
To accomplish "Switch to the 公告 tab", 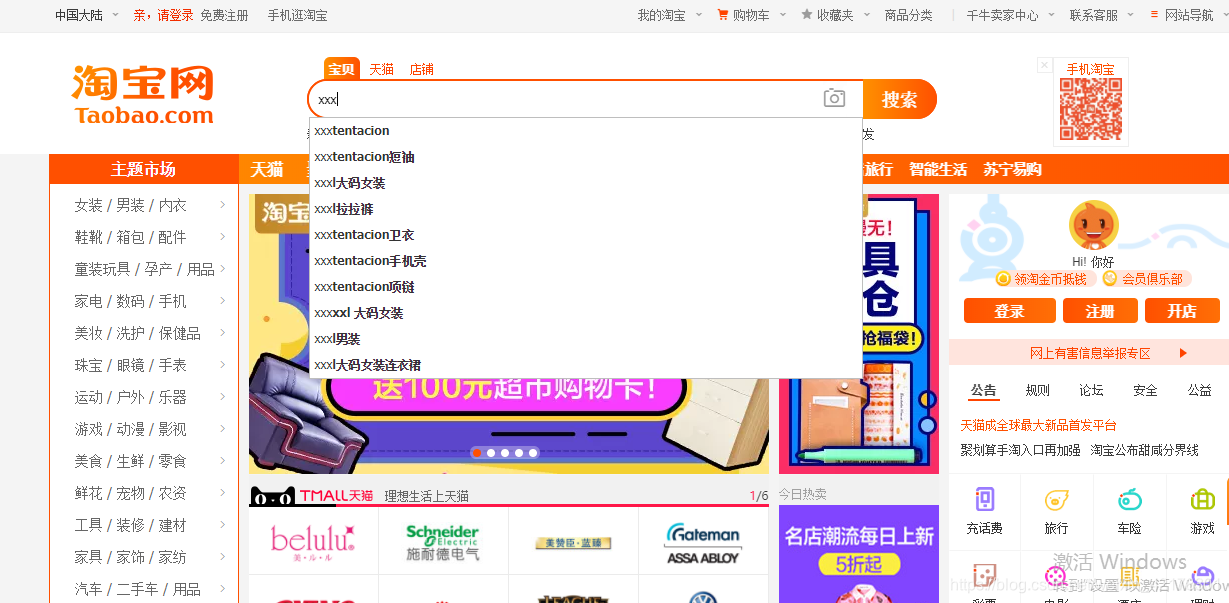I will pyautogui.click(x=983, y=390).
